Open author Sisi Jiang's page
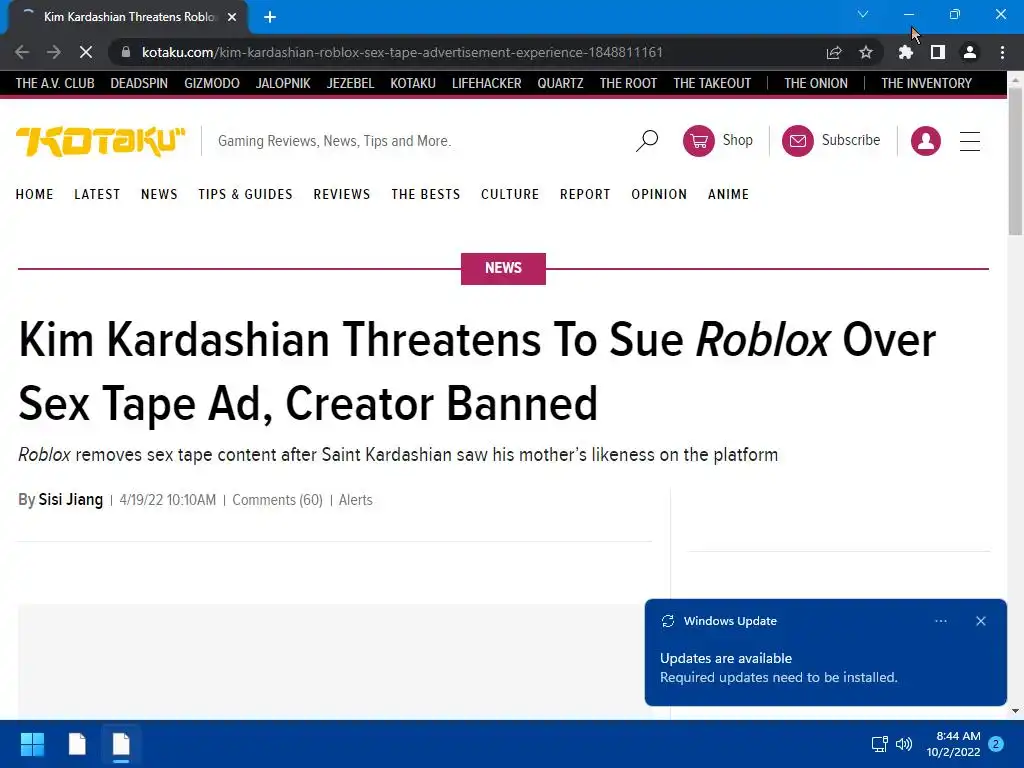Image resolution: width=1024 pixels, height=768 pixels. [71, 500]
